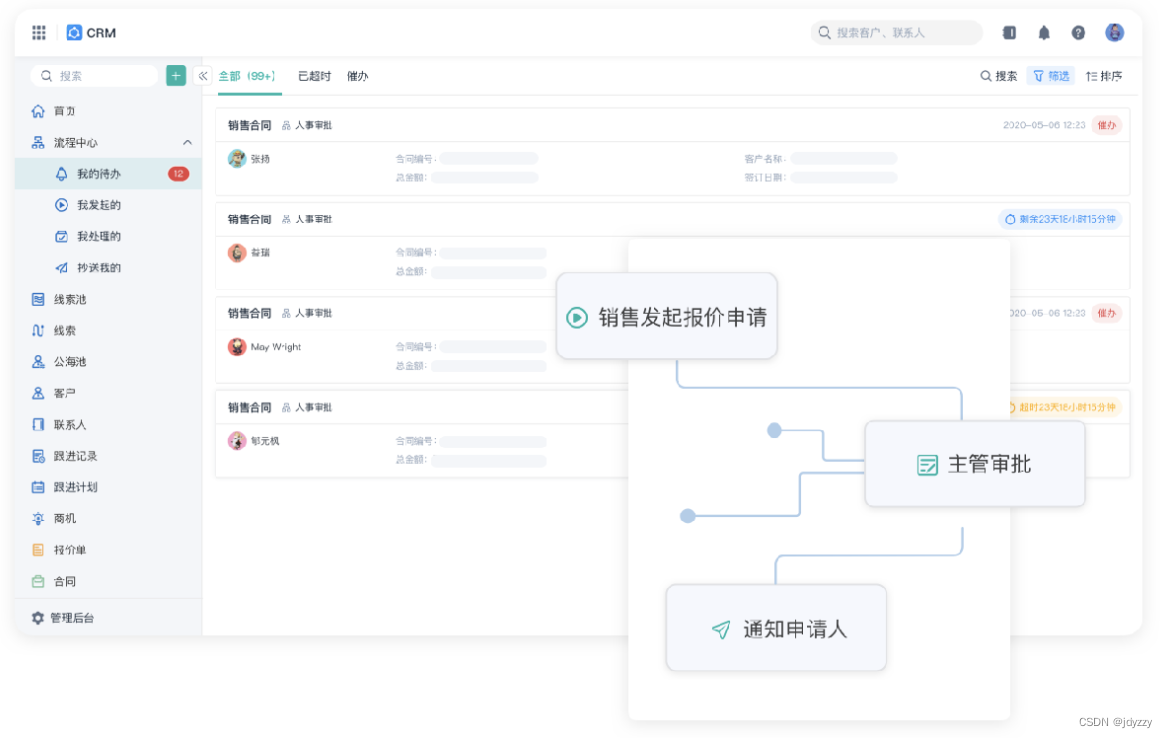Click the green plus add button
This screenshot has width=1168, height=738.
[176, 75]
